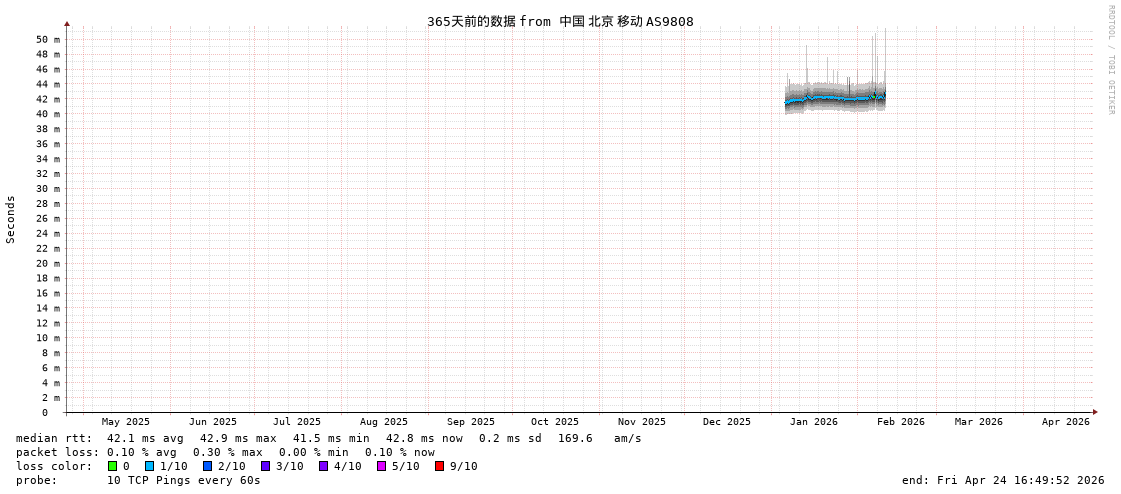The image size is (1121, 494).
Task: Click the May 2025 x-axis label
Action: (125, 422)
